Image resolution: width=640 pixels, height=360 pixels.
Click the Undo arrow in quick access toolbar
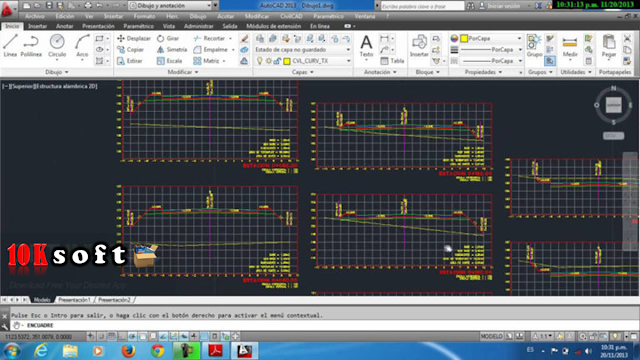pyautogui.click(x=99, y=6)
